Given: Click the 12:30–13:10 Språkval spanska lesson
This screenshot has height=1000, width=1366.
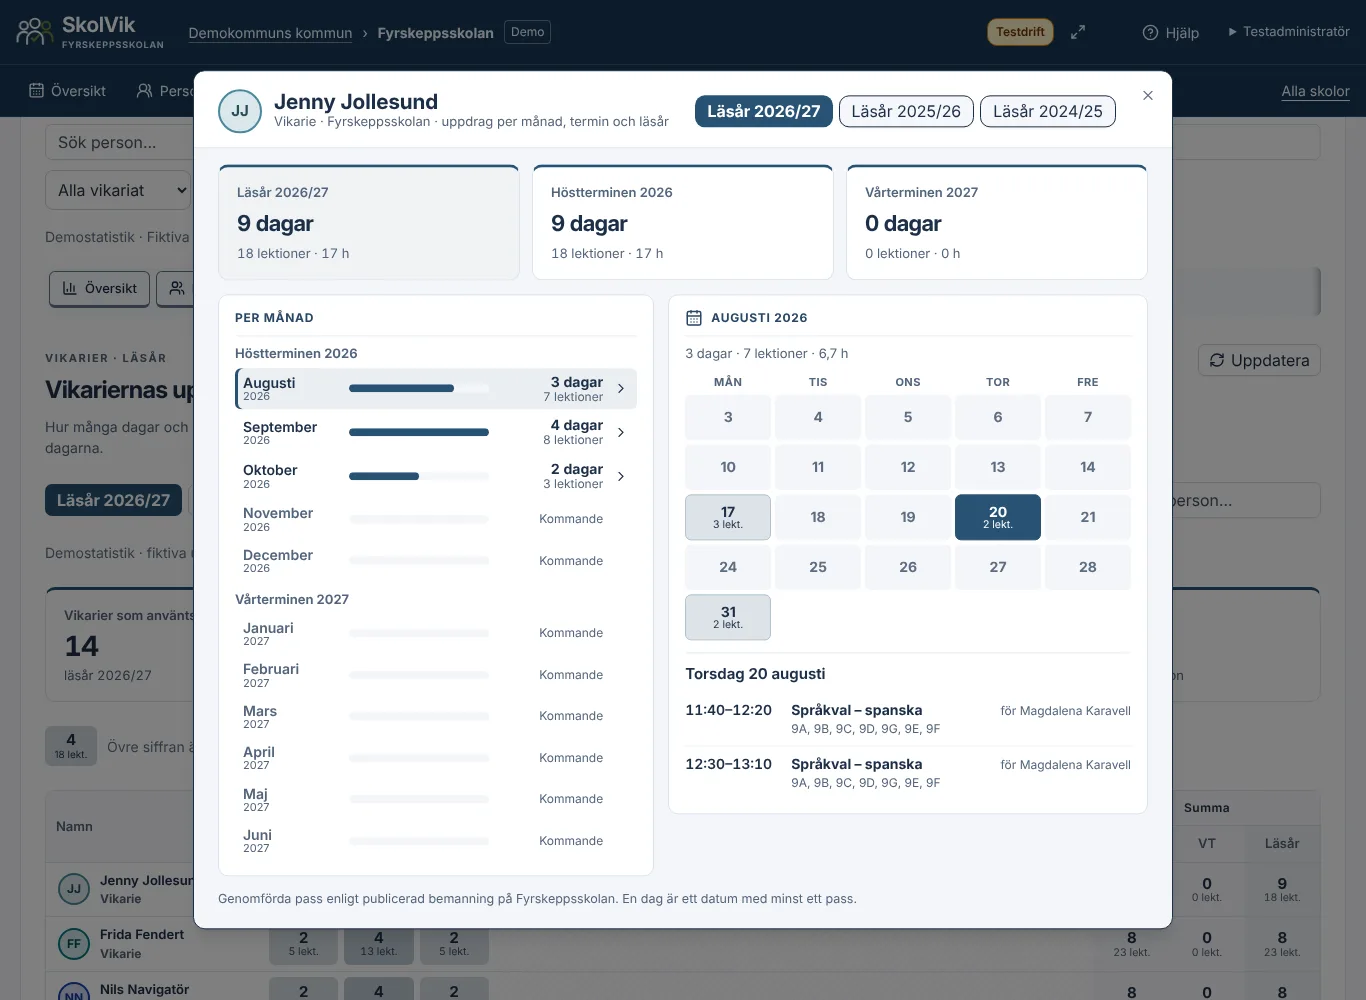Looking at the screenshot, I should 908,773.
